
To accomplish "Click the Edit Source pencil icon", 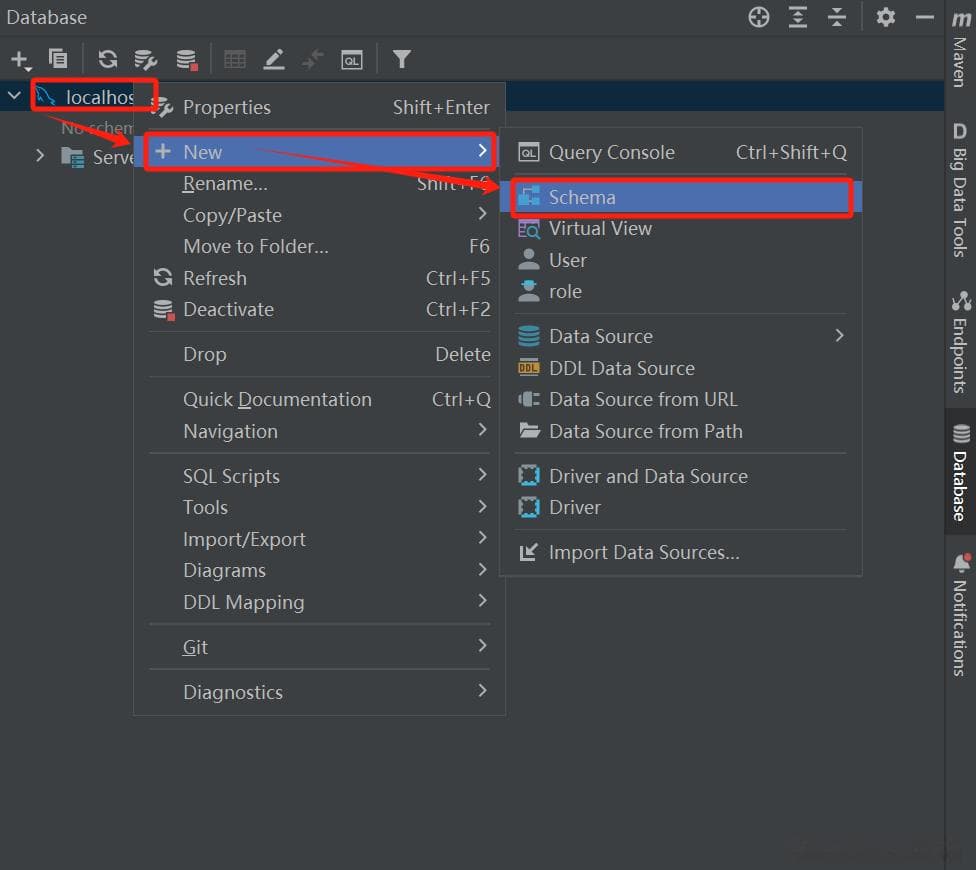I will coord(274,59).
